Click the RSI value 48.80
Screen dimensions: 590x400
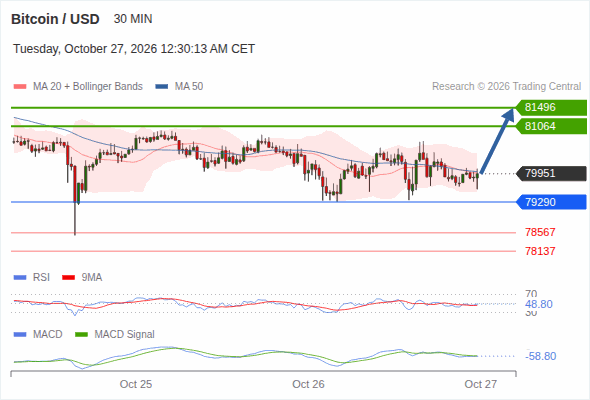point(539,304)
